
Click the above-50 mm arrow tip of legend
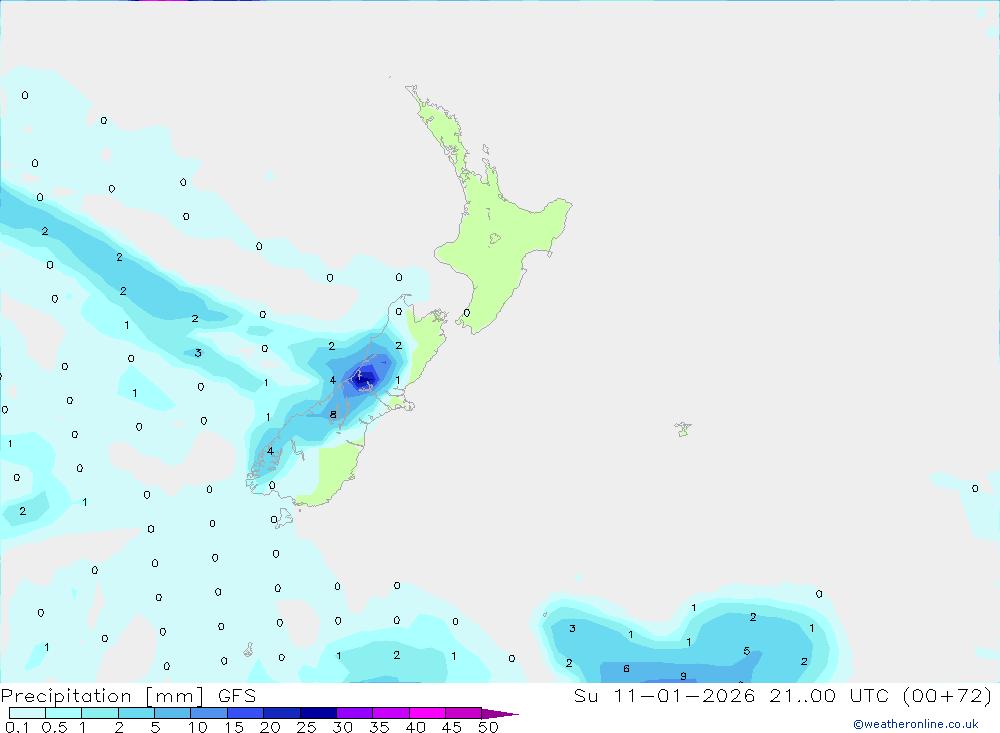(x=499, y=714)
